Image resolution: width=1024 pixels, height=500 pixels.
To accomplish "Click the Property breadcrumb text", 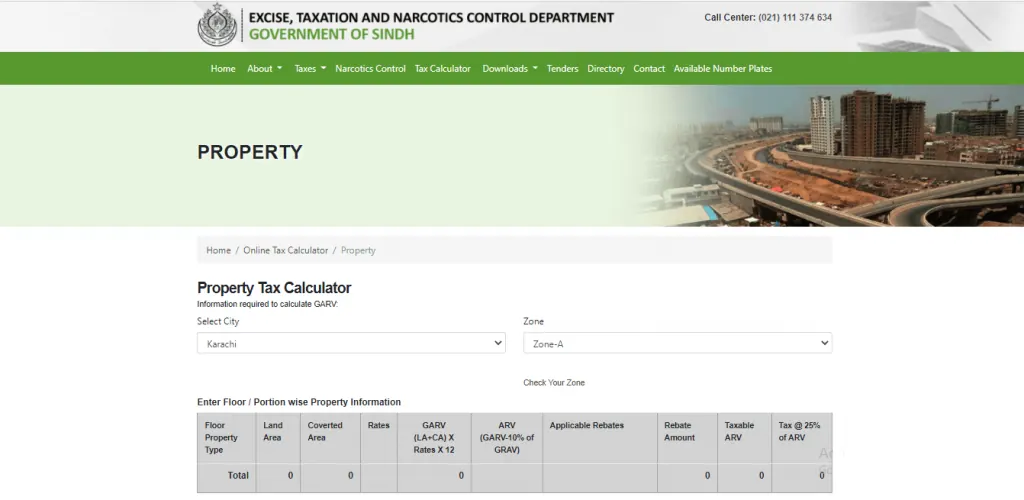I will 358,250.
